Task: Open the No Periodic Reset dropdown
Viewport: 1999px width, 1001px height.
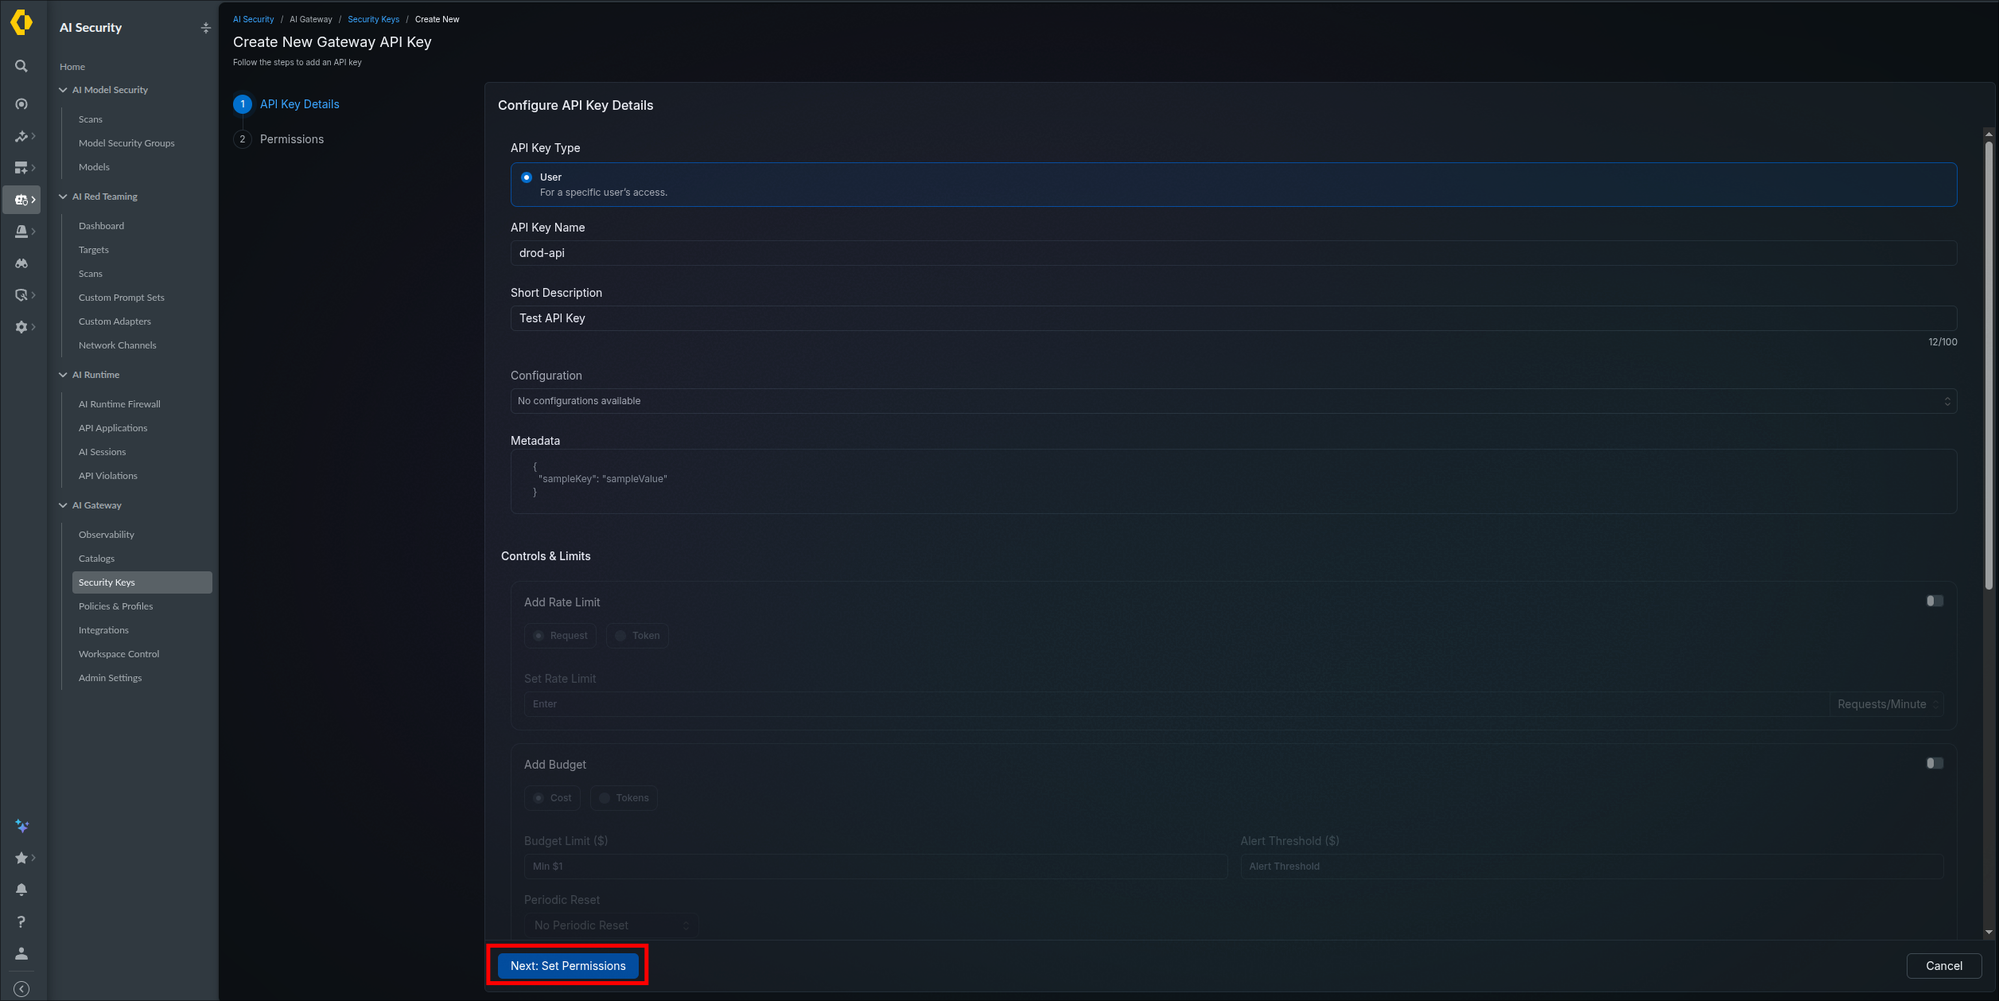Action: (x=611, y=925)
